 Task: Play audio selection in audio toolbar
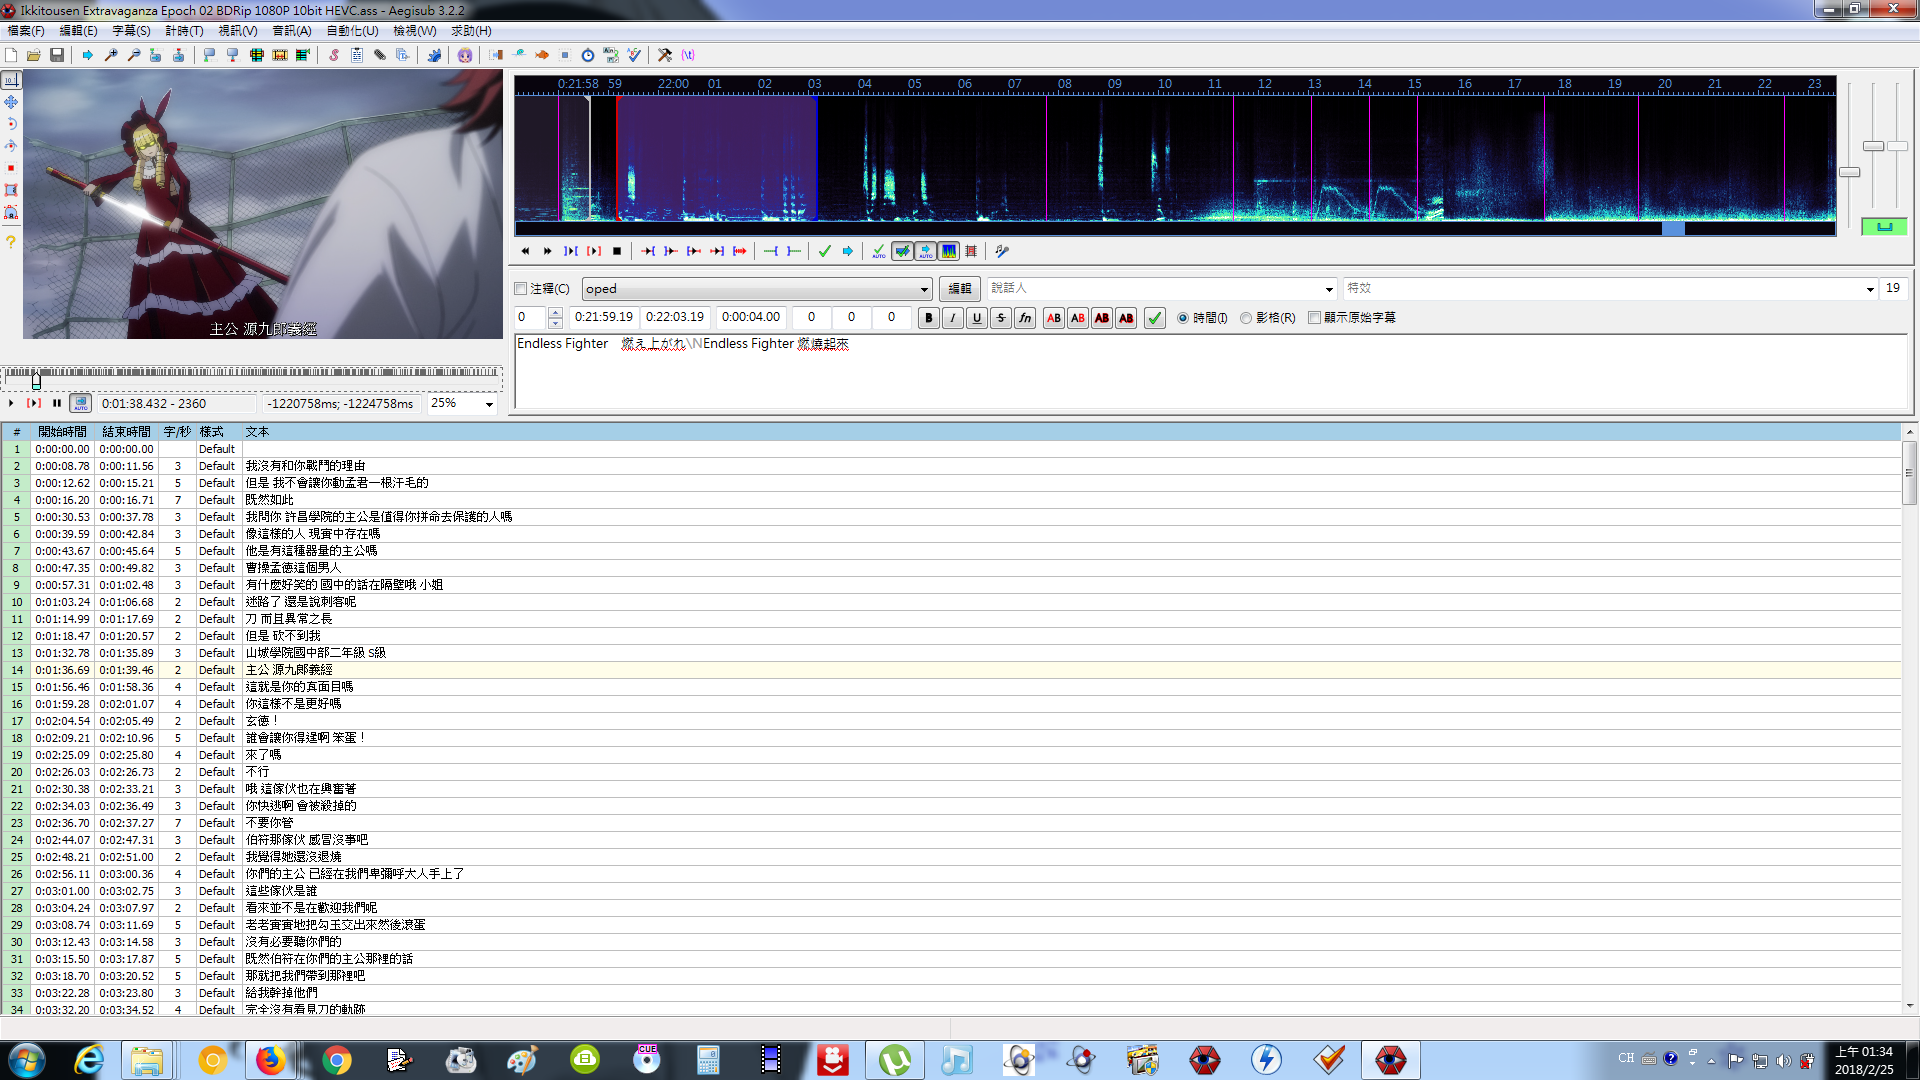click(571, 251)
